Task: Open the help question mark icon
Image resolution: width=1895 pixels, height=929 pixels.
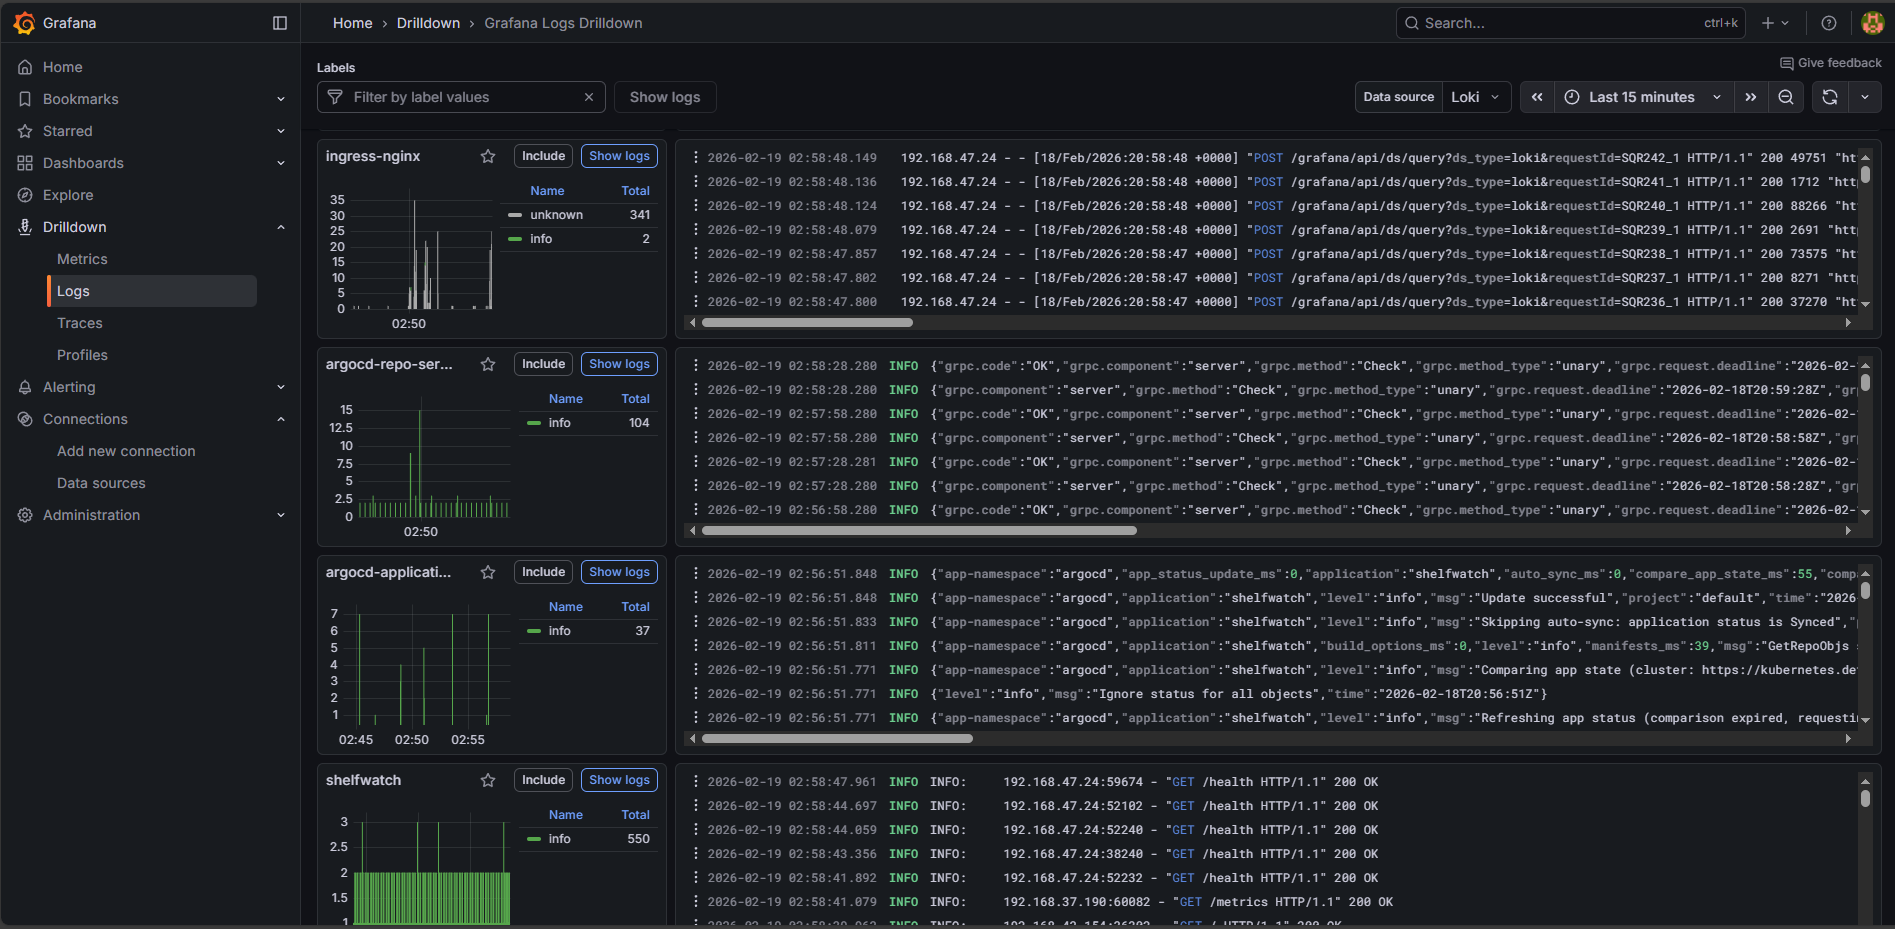Action: point(1829,23)
